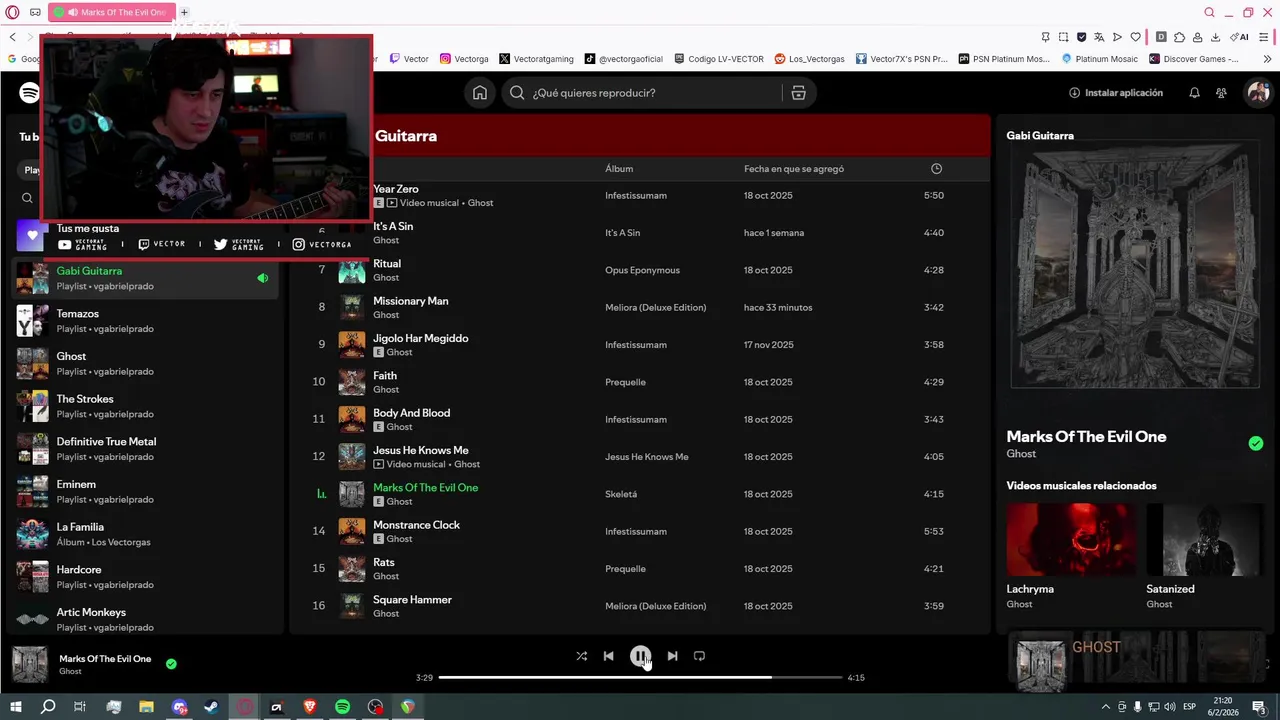Open the Windows Start button
This screenshot has width=1280, height=720.
[15, 707]
